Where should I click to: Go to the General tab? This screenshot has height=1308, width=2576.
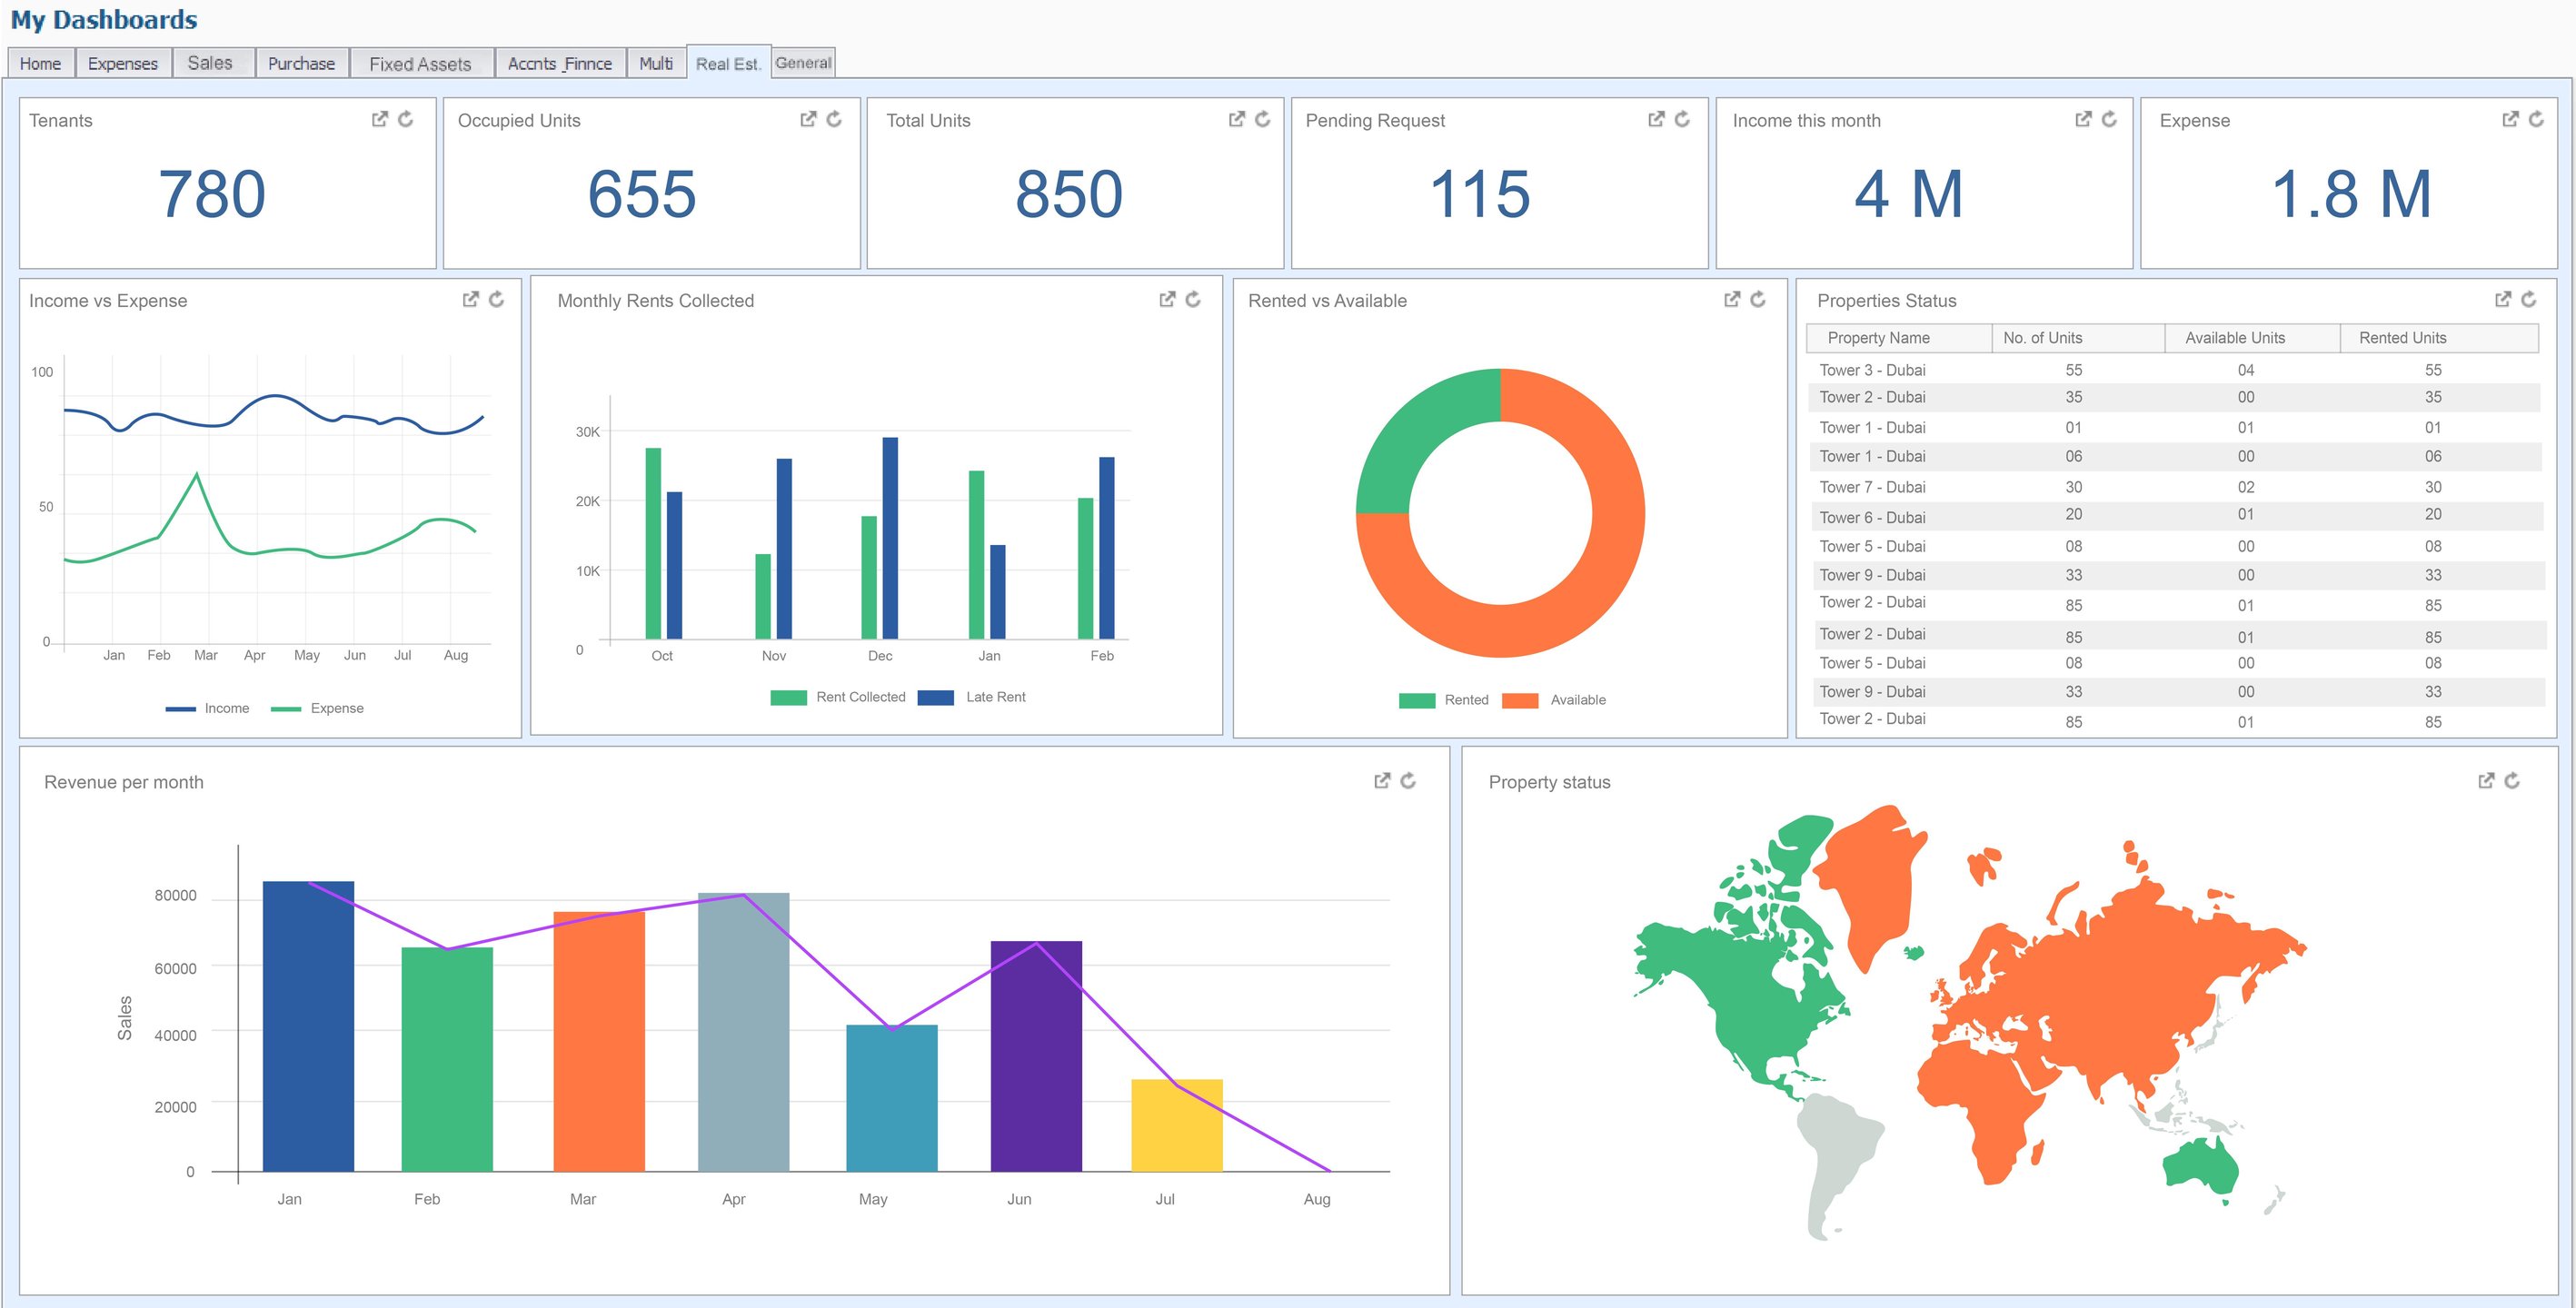click(803, 62)
